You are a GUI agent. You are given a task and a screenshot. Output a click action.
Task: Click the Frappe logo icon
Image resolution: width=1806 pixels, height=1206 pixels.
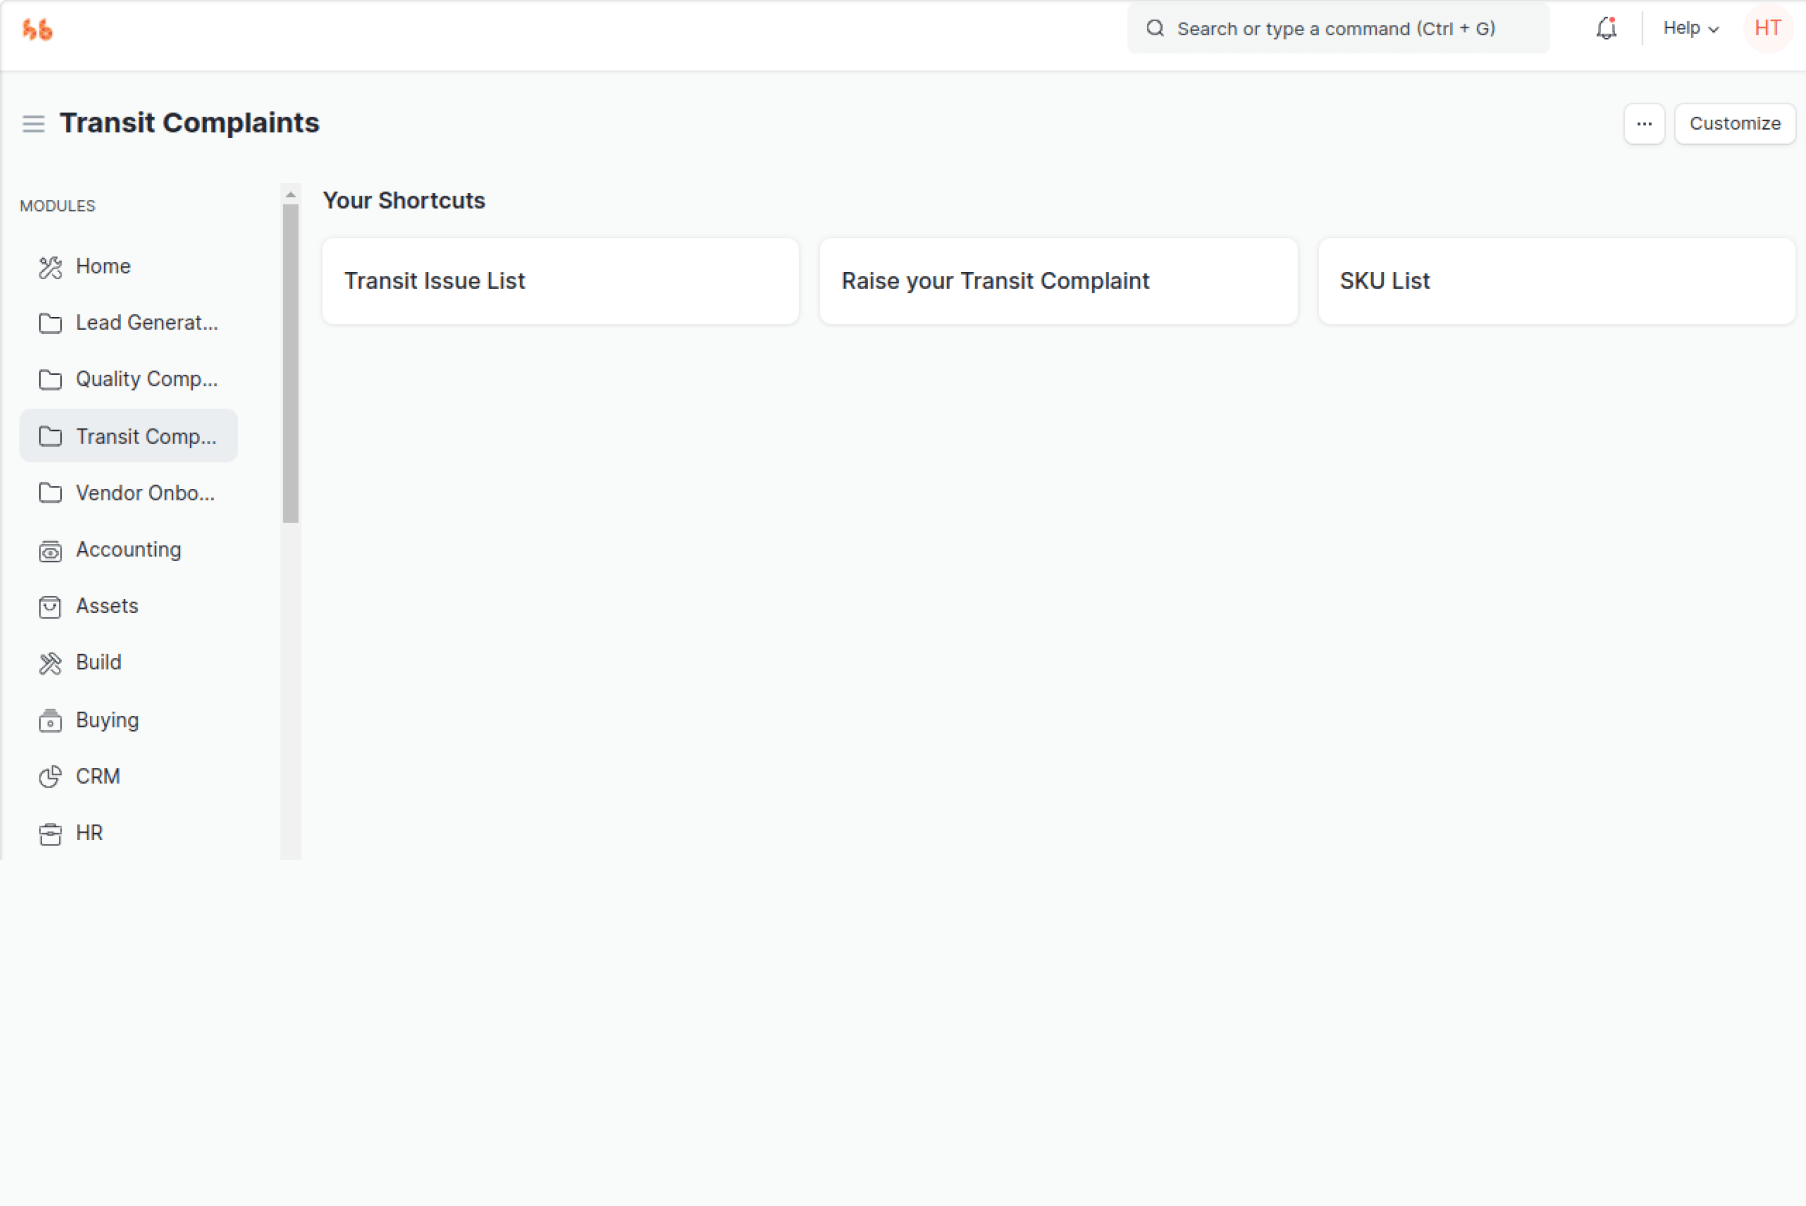[x=37, y=30]
